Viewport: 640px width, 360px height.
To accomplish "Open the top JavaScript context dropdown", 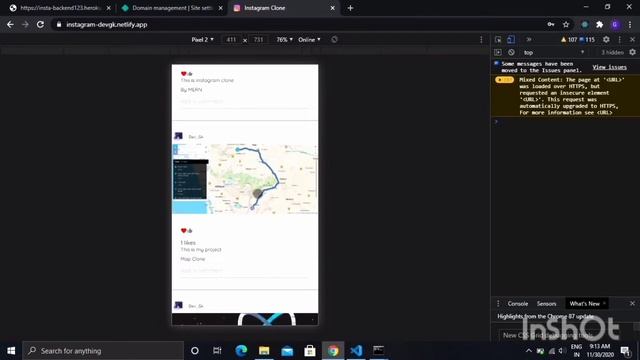I will [x=554, y=52].
